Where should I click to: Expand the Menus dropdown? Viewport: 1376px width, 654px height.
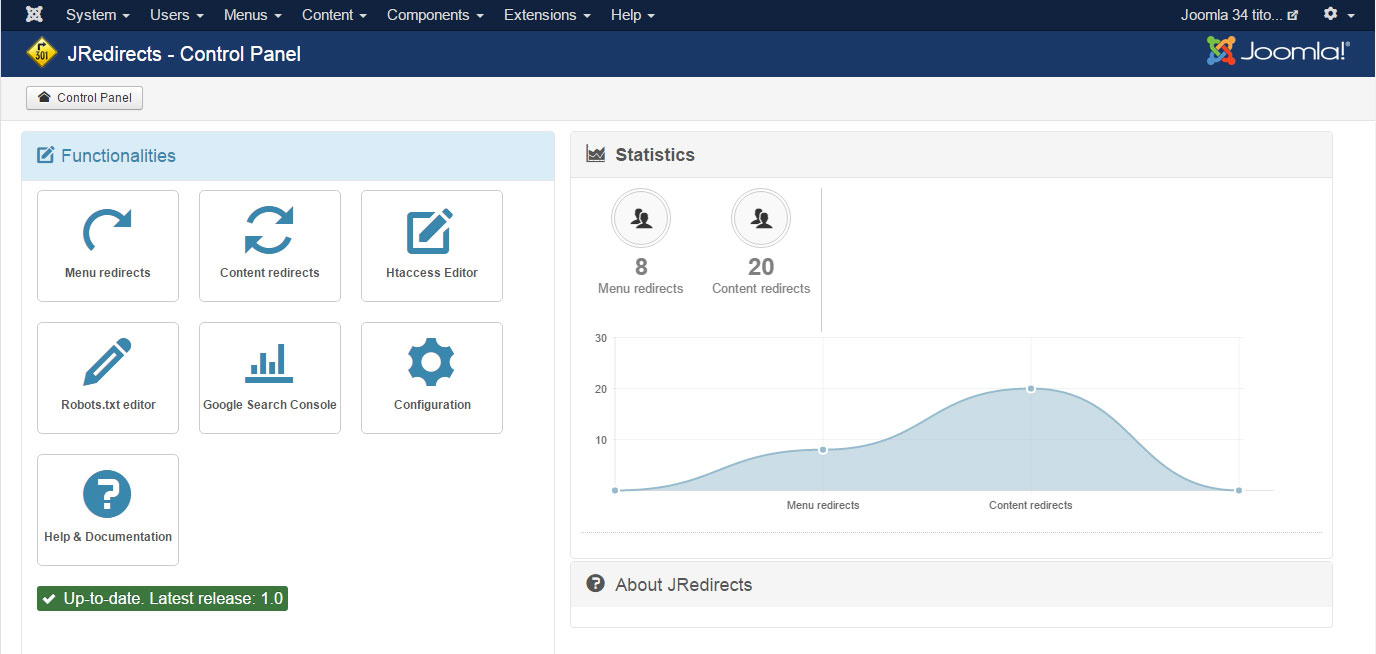coord(253,15)
